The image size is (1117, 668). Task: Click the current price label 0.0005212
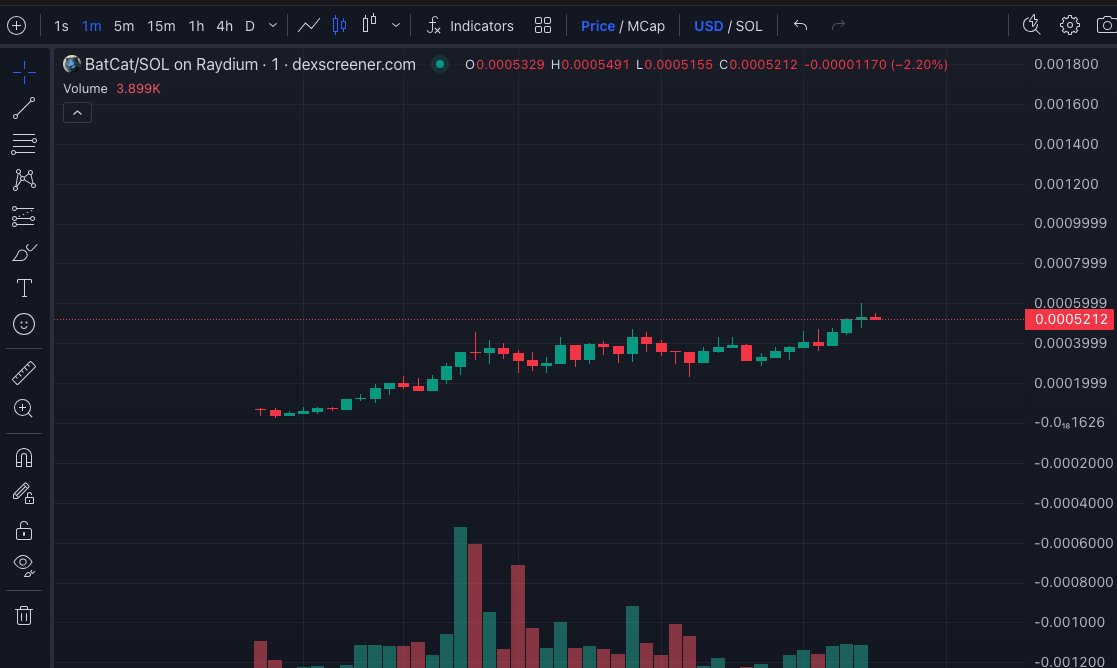click(1070, 319)
